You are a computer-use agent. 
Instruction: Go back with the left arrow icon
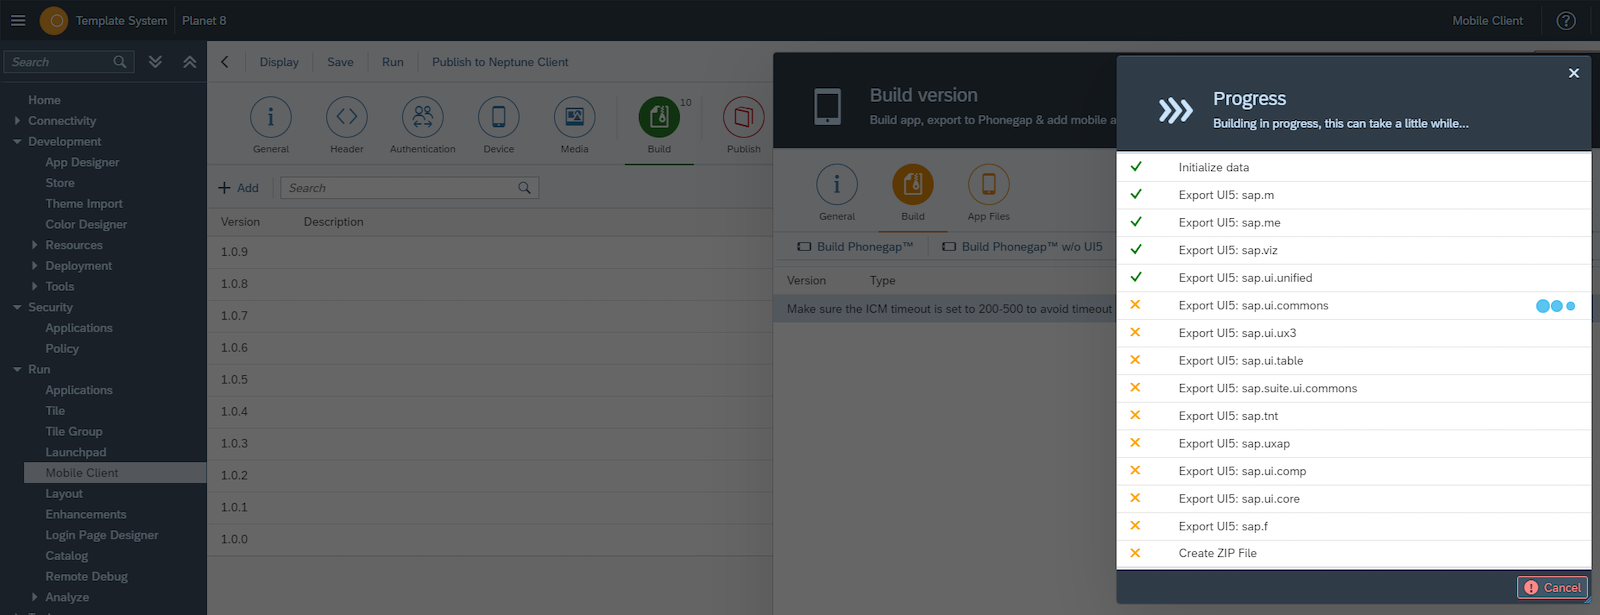[225, 62]
